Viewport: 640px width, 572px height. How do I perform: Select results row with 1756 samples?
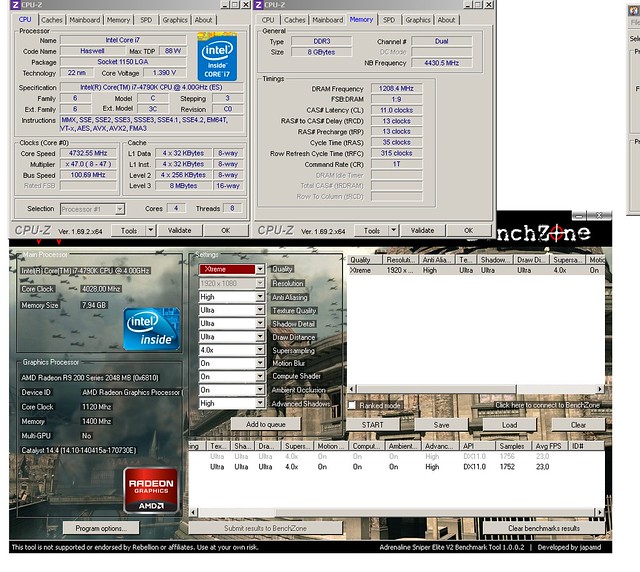click(x=397, y=456)
